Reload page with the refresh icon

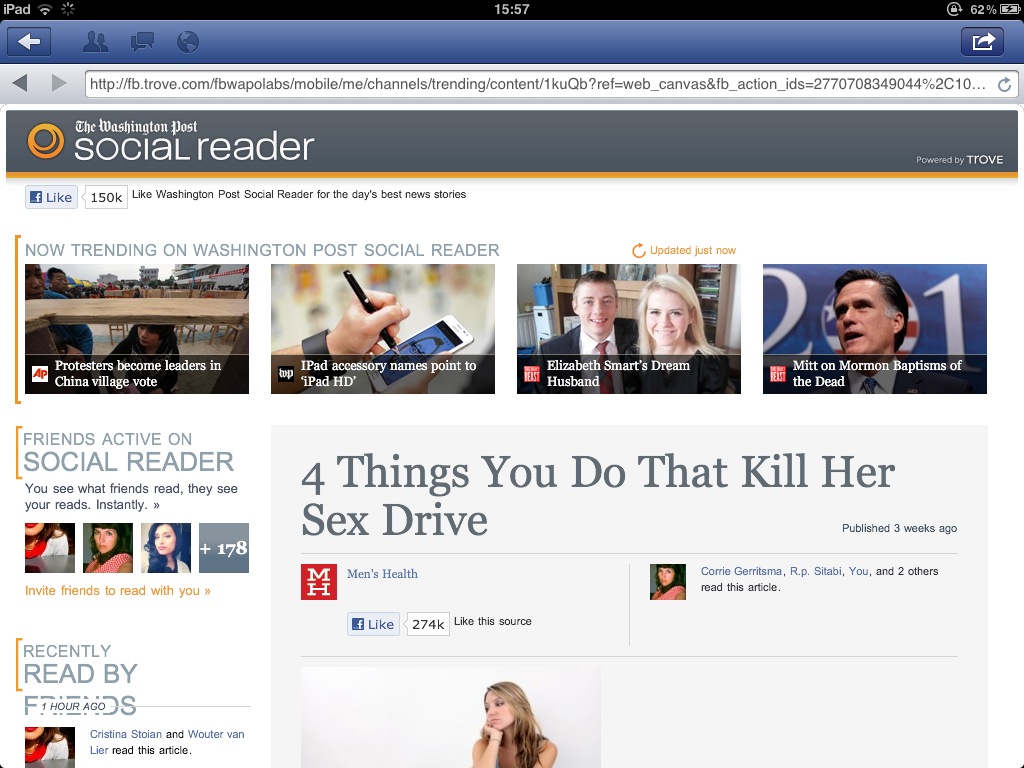pos(1004,85)
